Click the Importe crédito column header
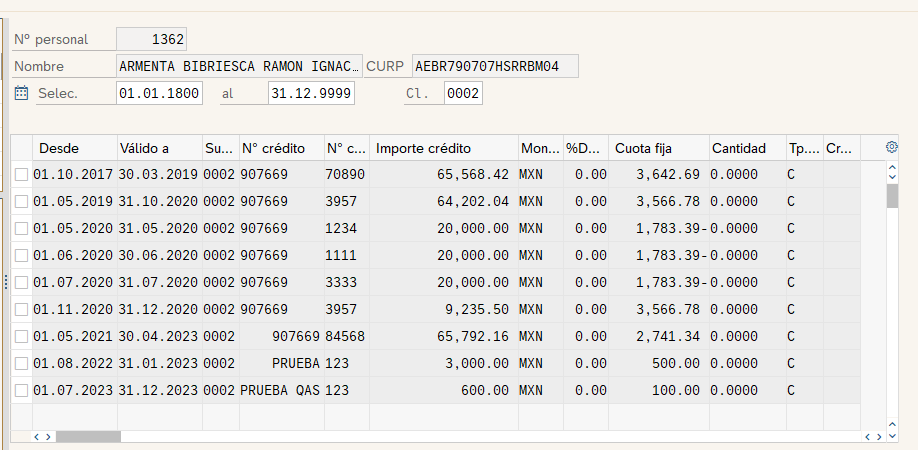Screen dimensions: 918x450 coord(444,148)
